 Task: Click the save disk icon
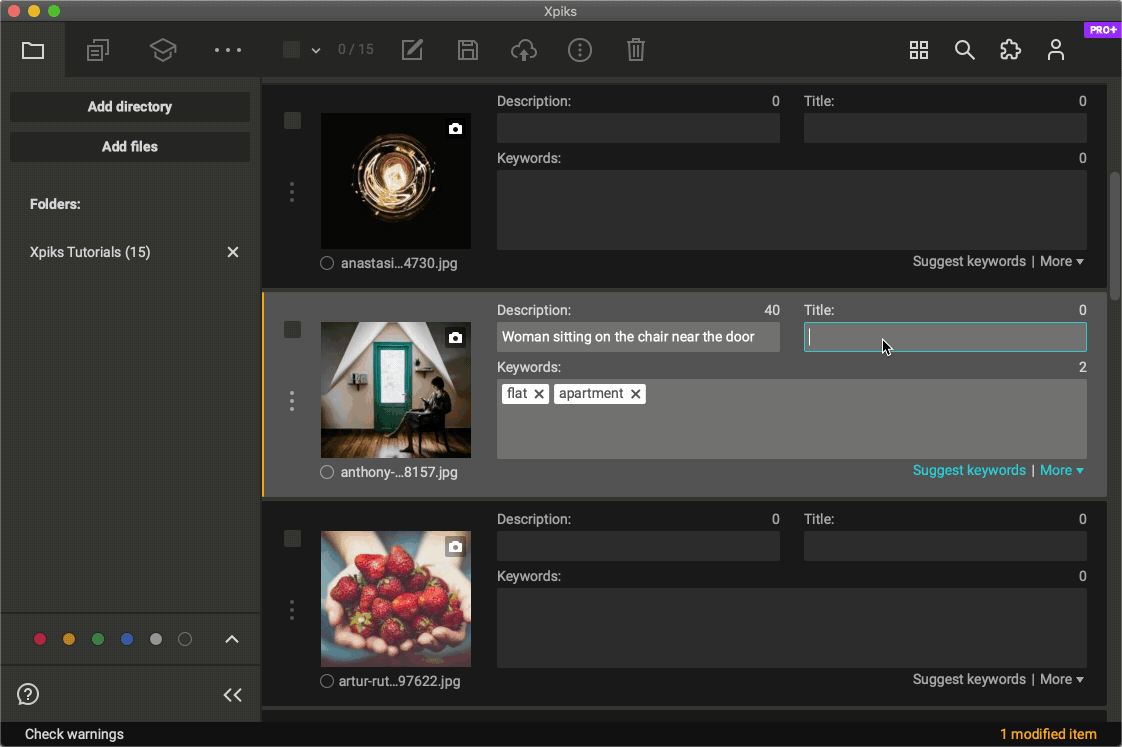click(468, 50)
